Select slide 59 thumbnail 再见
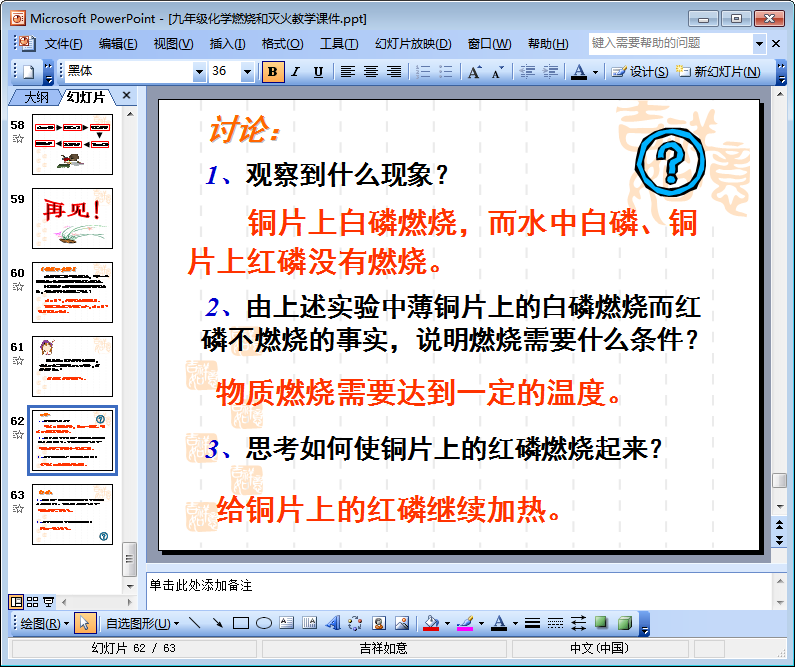This screenshot has width=795, height=667. click(x=72, y=218)
